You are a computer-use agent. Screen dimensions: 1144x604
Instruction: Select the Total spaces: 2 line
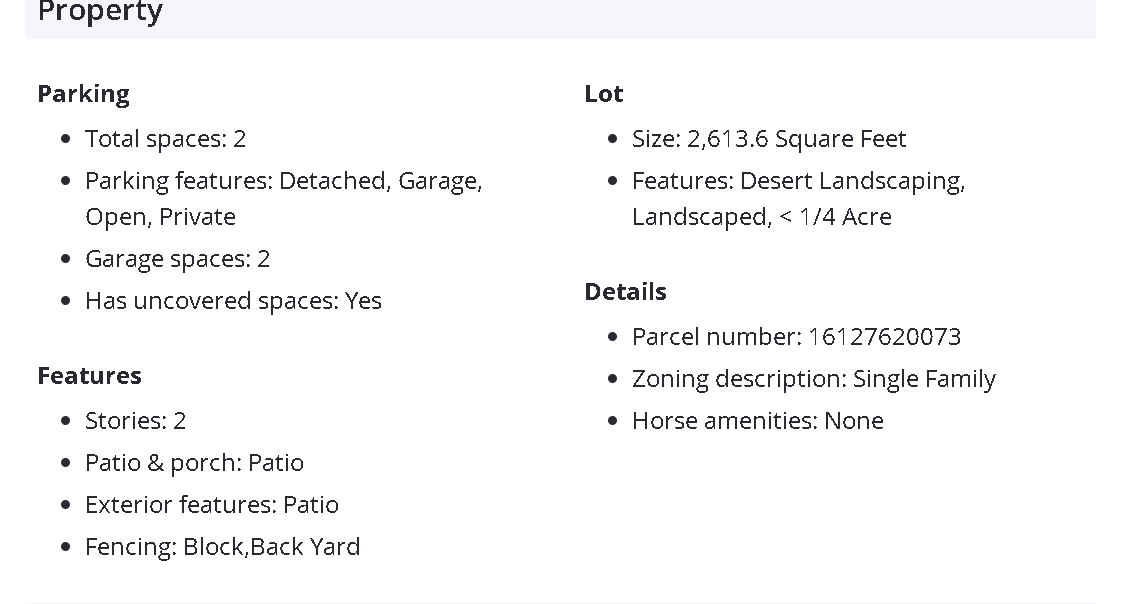pyautogui.click(x=165, y=139)
